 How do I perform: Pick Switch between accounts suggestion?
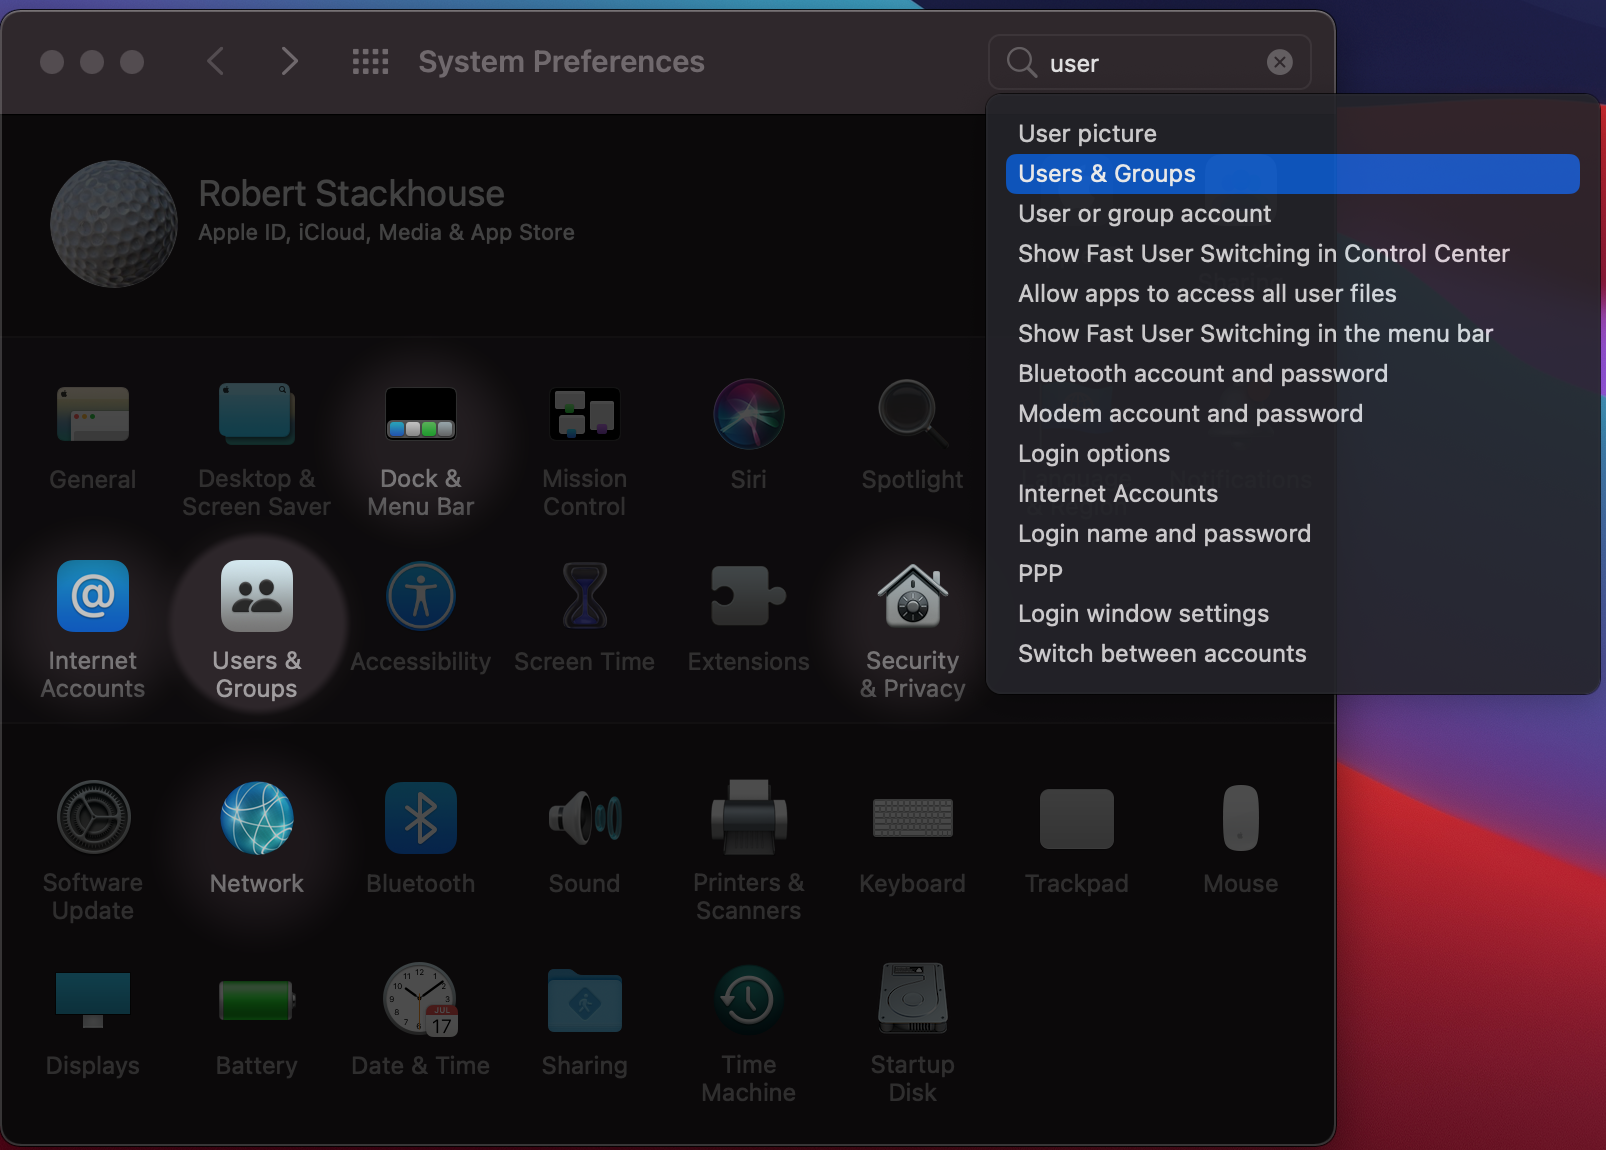click(x=1162, y=653)
